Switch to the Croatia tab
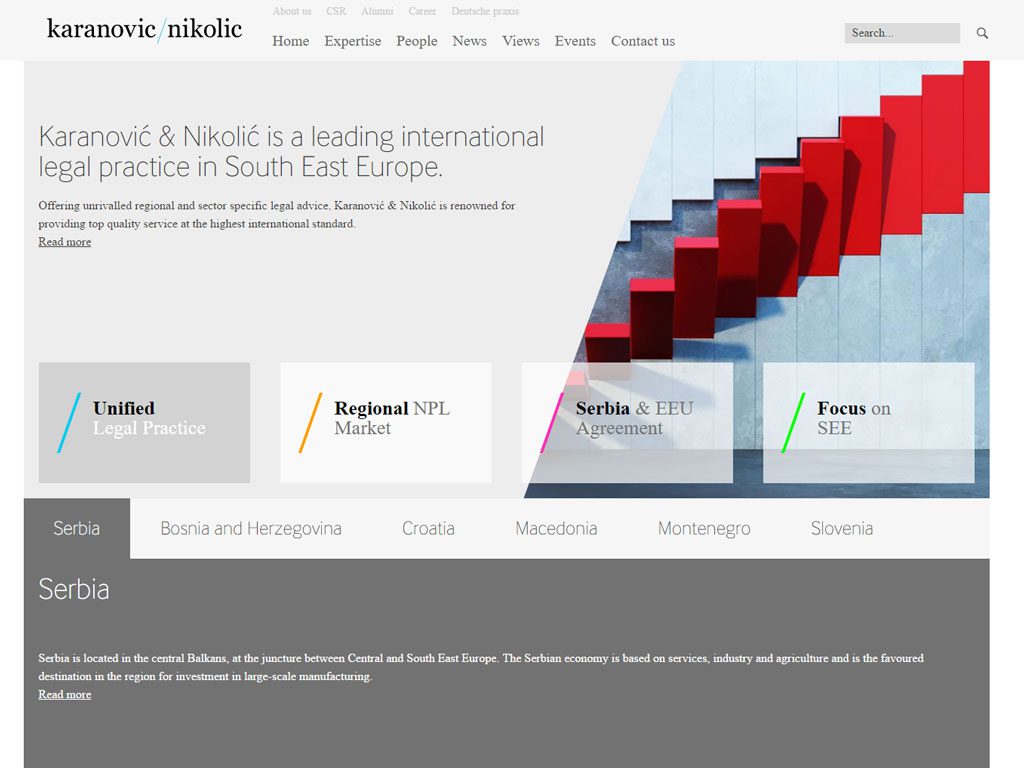Image resolution: width=1024 pixels, height=768 pixels. click(428, 528)
